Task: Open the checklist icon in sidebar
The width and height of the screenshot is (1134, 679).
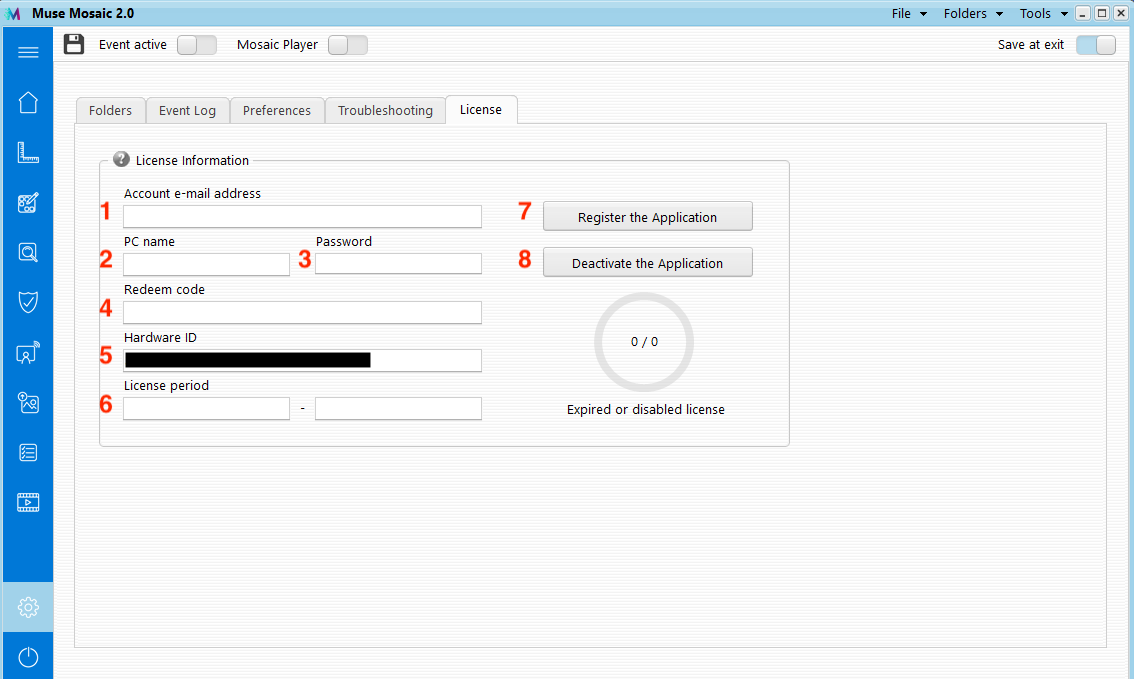Action: pos(28,453)
